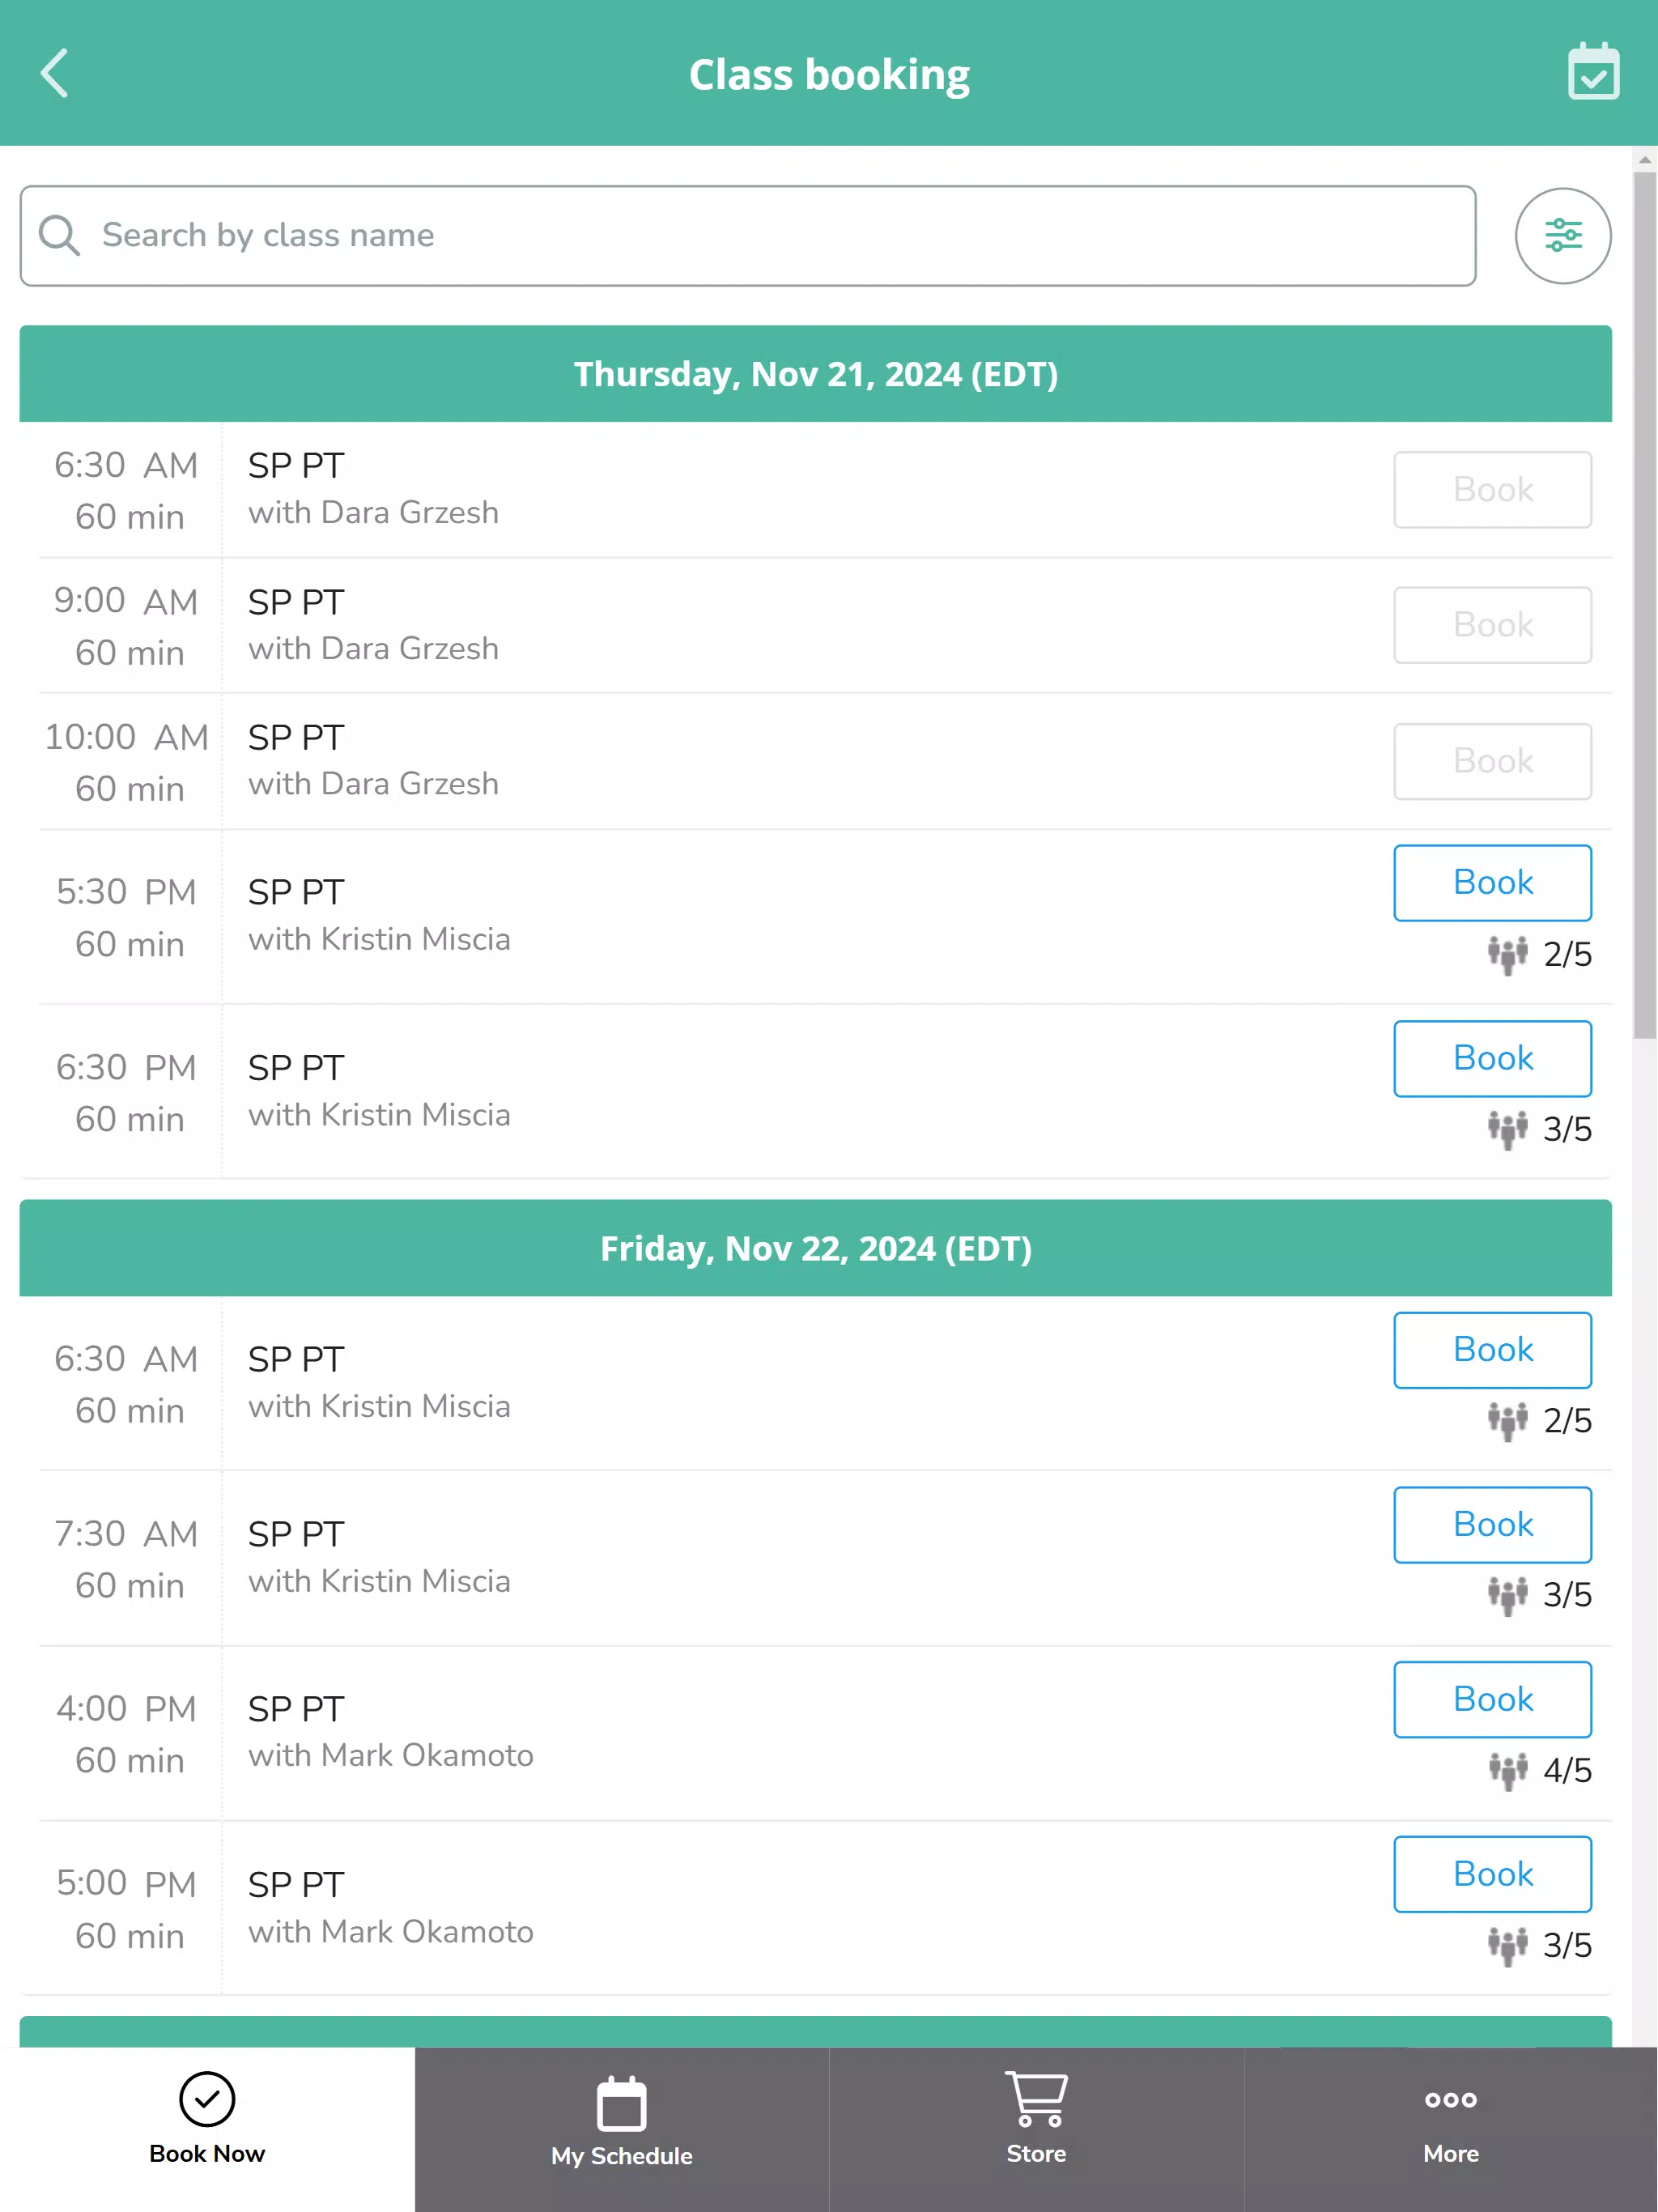The height and width of the screenshot is (2212, 1658).
Task: Book Thursday 6:30 PM class with Kristin Miscia
Action: pyautogui.click(x=1492, y=1058)
